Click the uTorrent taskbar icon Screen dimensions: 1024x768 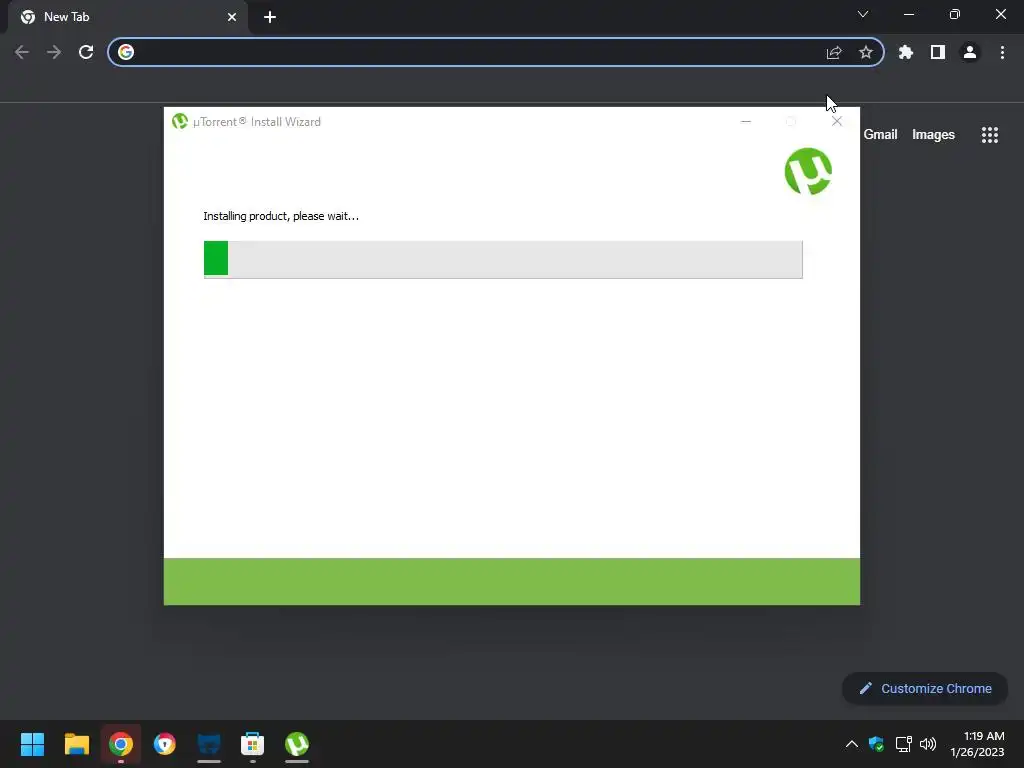tap(297, 744)
